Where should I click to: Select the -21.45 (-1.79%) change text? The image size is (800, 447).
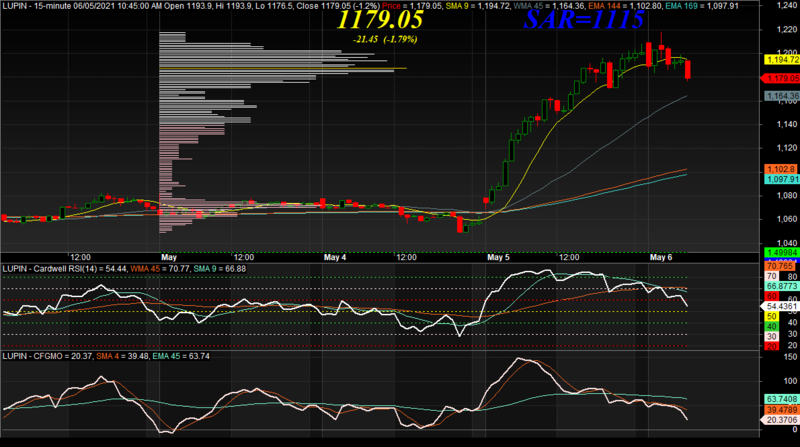coord(385,39)
